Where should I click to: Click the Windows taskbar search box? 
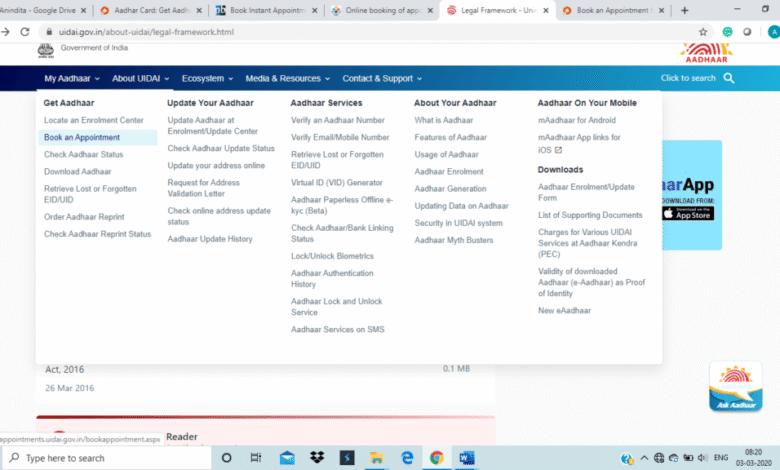coord(108,458)
